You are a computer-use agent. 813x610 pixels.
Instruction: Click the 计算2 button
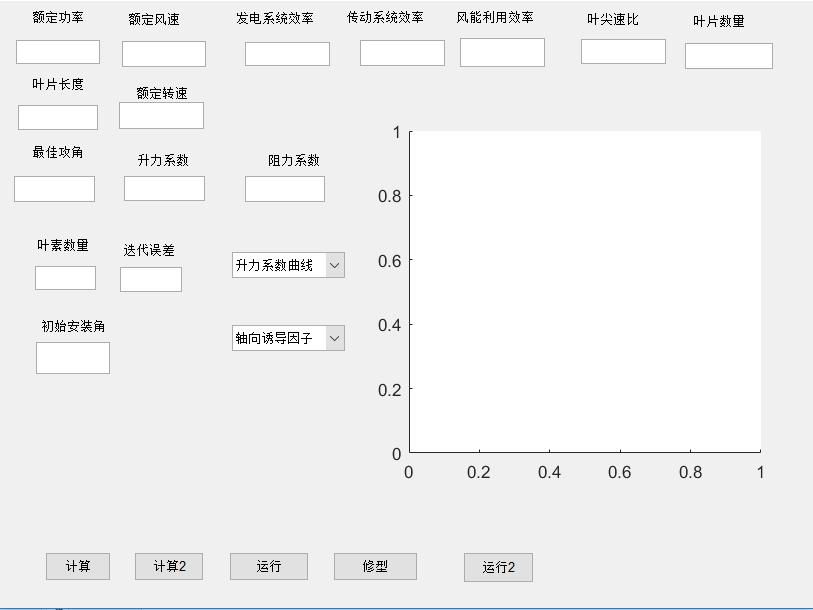pos(169,566)
